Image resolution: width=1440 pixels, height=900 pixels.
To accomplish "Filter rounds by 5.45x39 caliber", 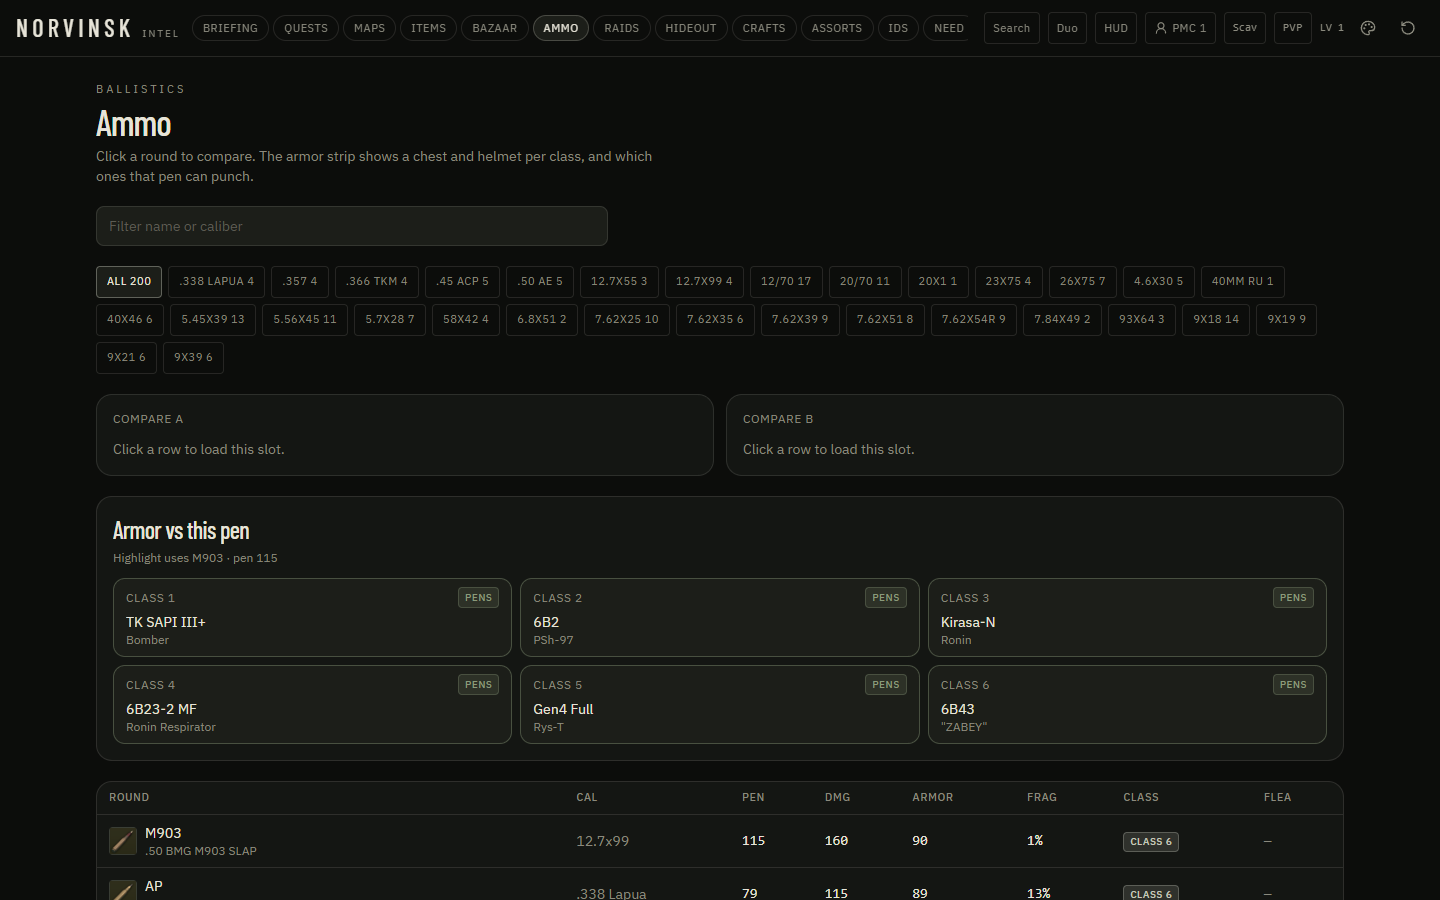I will point(213,320).
